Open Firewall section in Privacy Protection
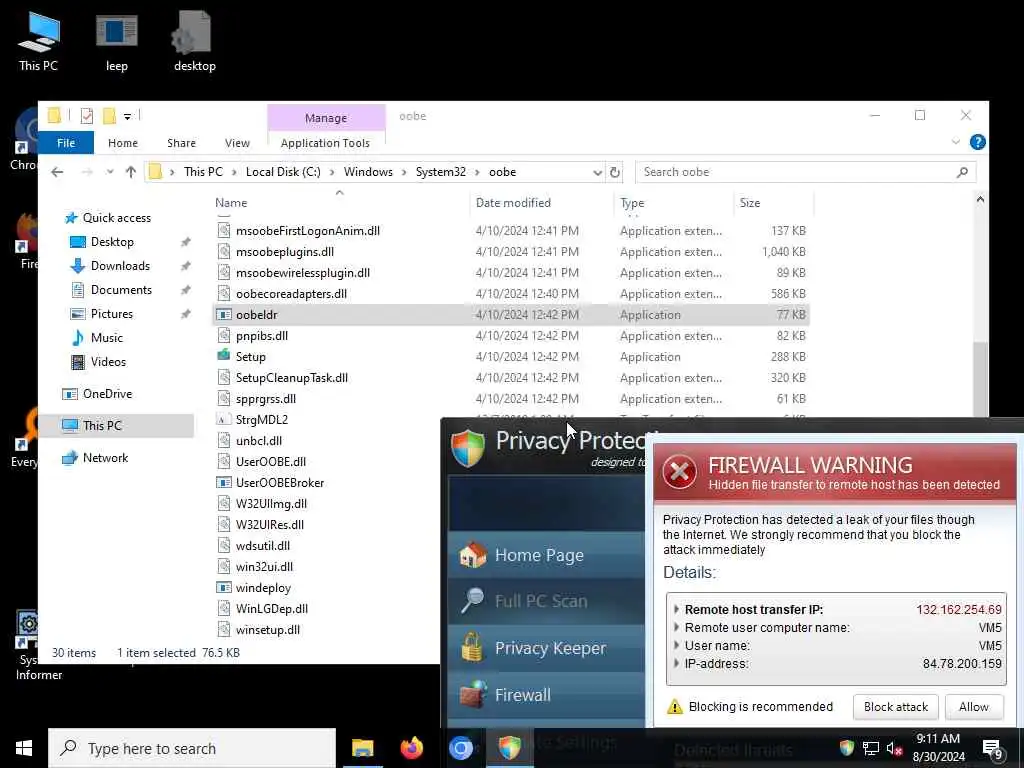Image resolution: width=1024 pixels, height=768 pixels. 547,695
